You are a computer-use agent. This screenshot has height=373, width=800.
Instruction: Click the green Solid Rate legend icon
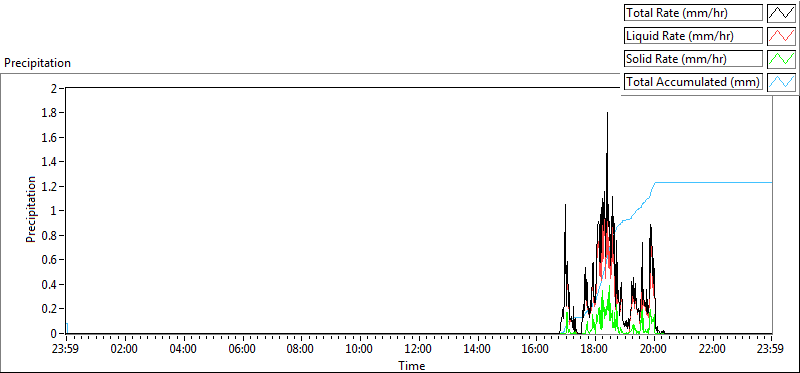click(781, 59)
